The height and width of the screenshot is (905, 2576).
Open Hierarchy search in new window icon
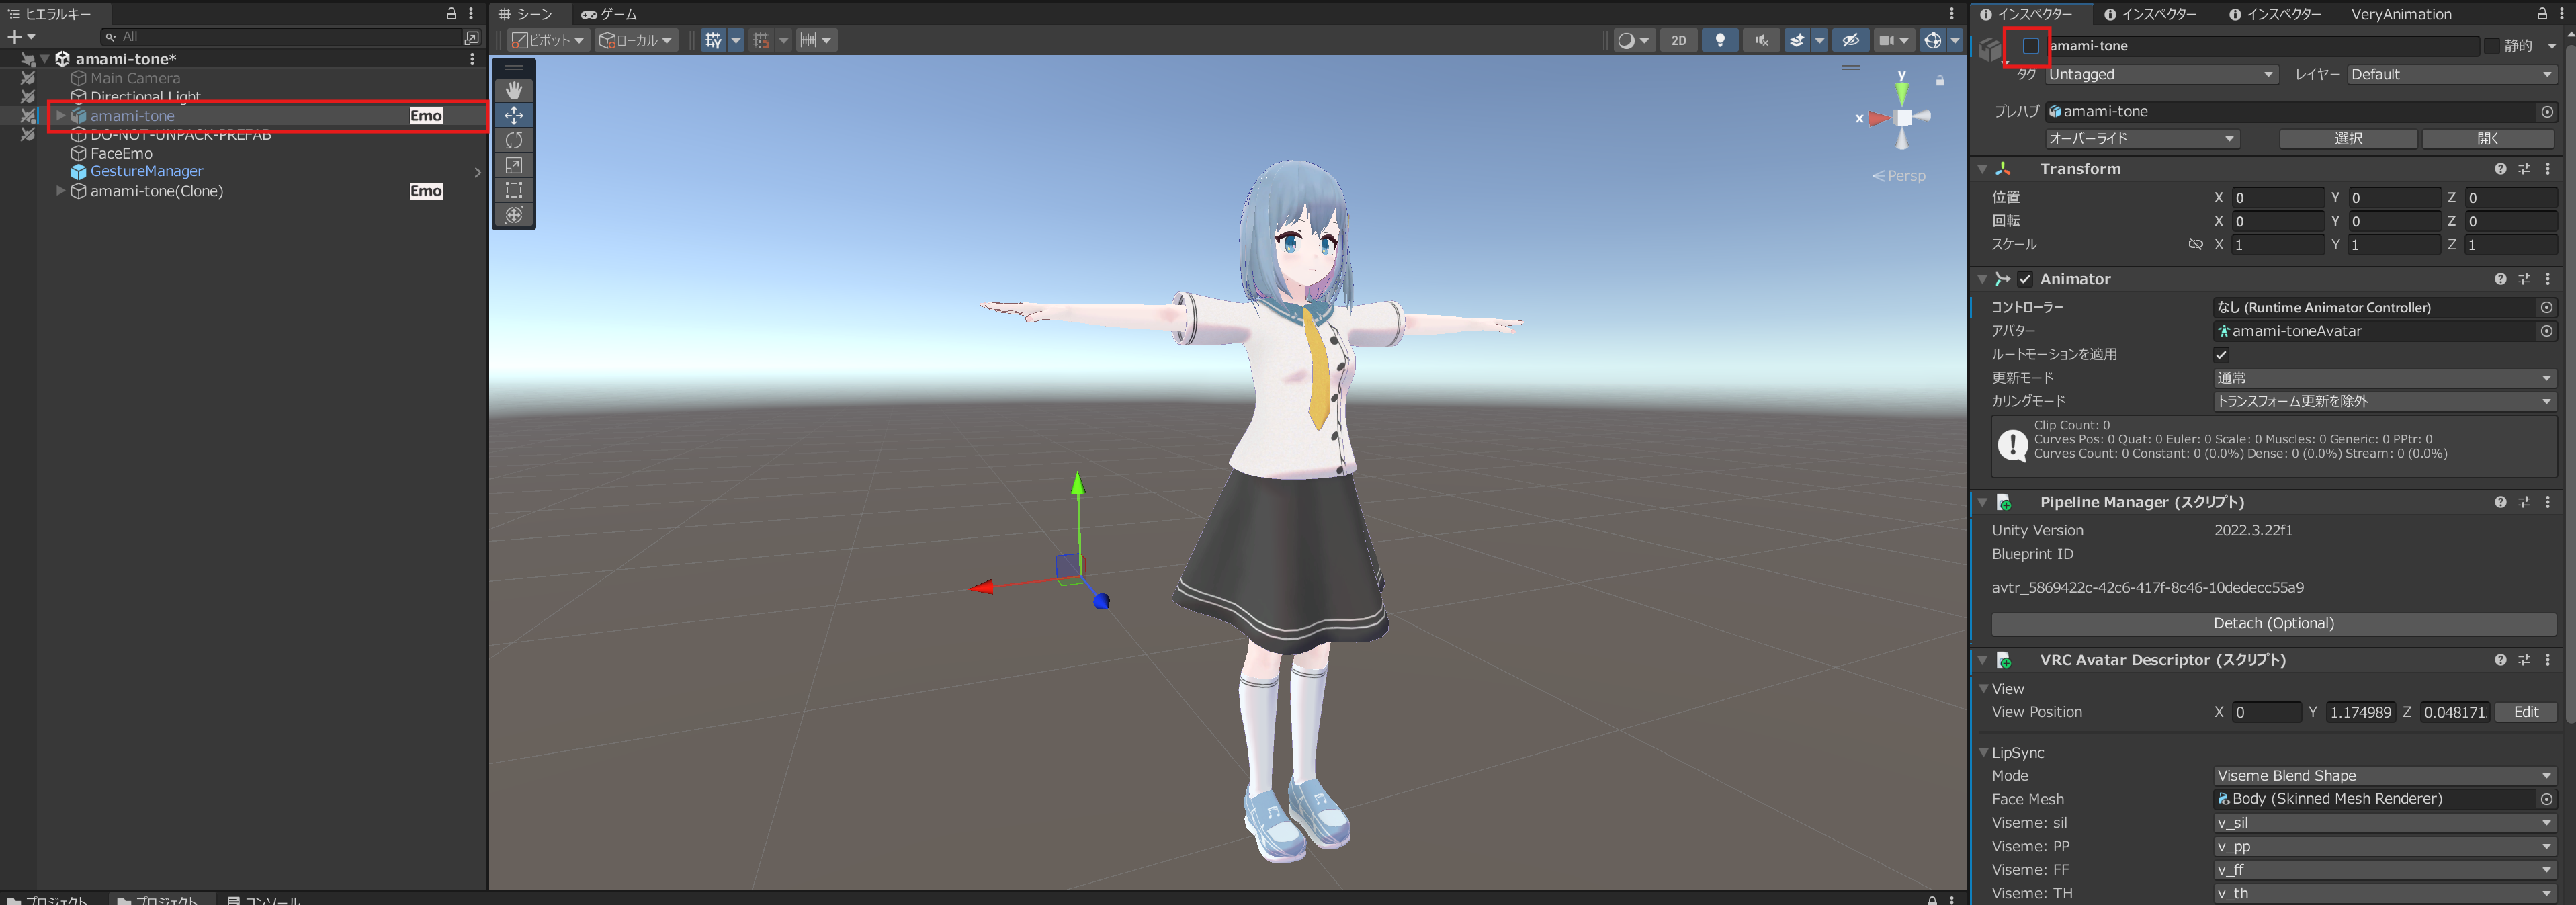tap(472, 37)
